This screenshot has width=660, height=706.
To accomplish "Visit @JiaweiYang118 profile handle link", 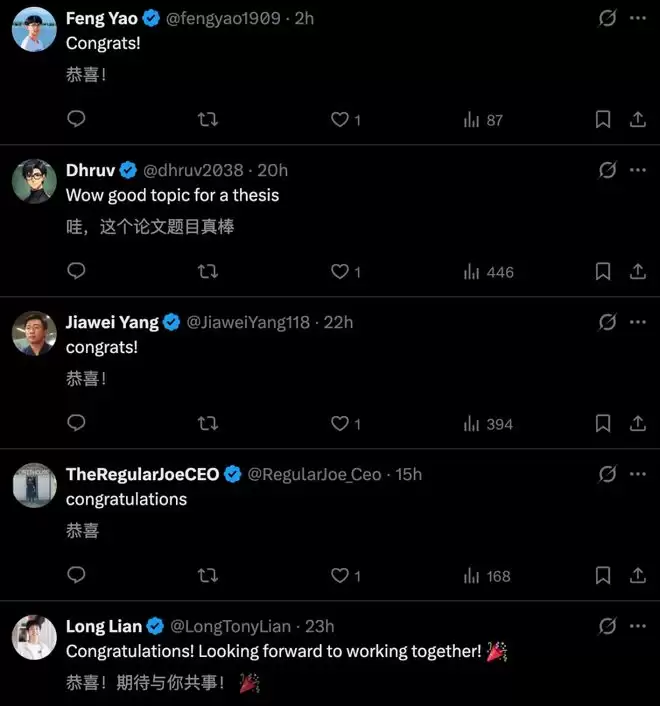I will pos(248,322).
